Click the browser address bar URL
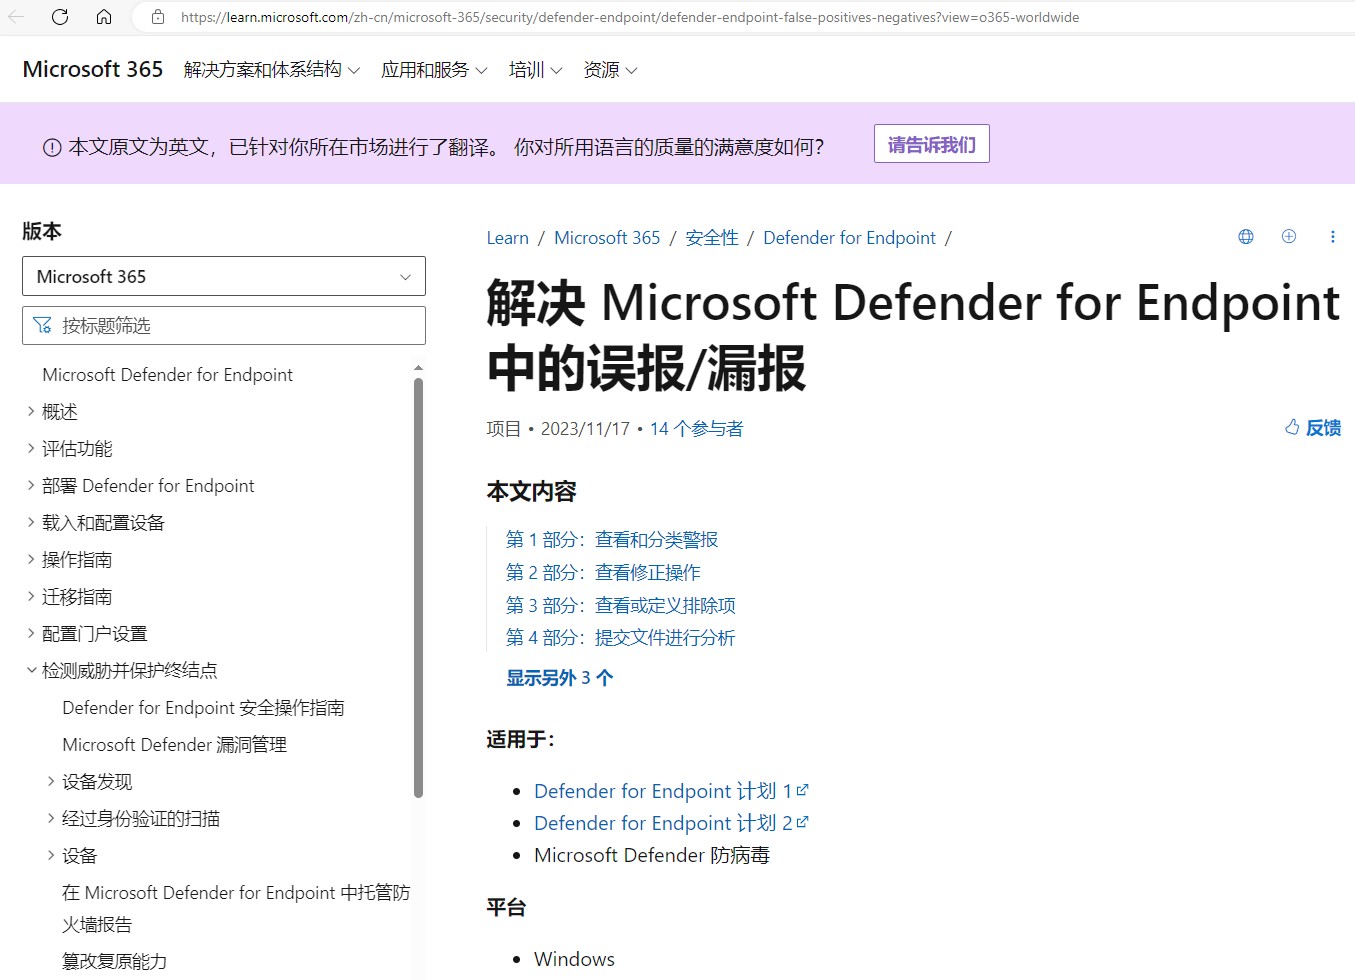Viewport: 1355px width, 980px height. pos(630,17)
